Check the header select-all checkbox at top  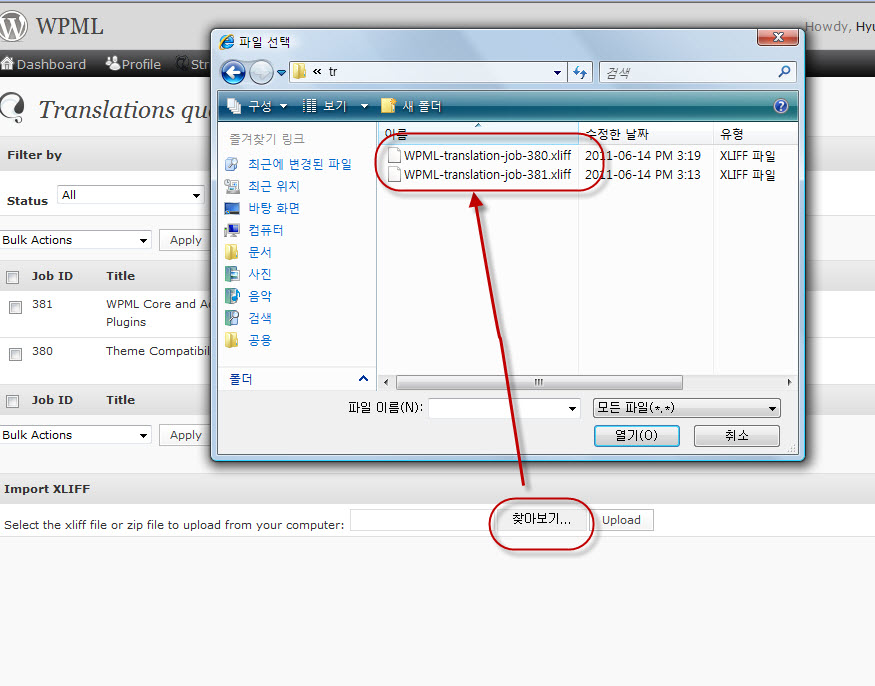[x=13, y=277]
